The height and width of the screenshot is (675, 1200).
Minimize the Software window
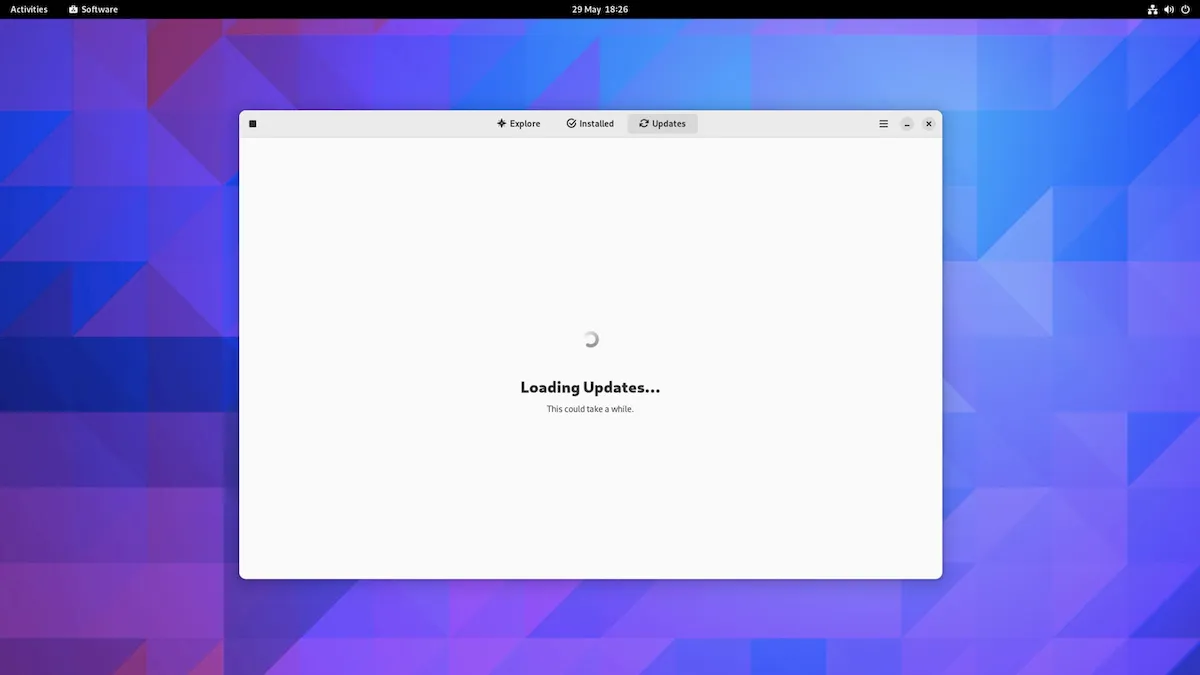click(907, 124)
